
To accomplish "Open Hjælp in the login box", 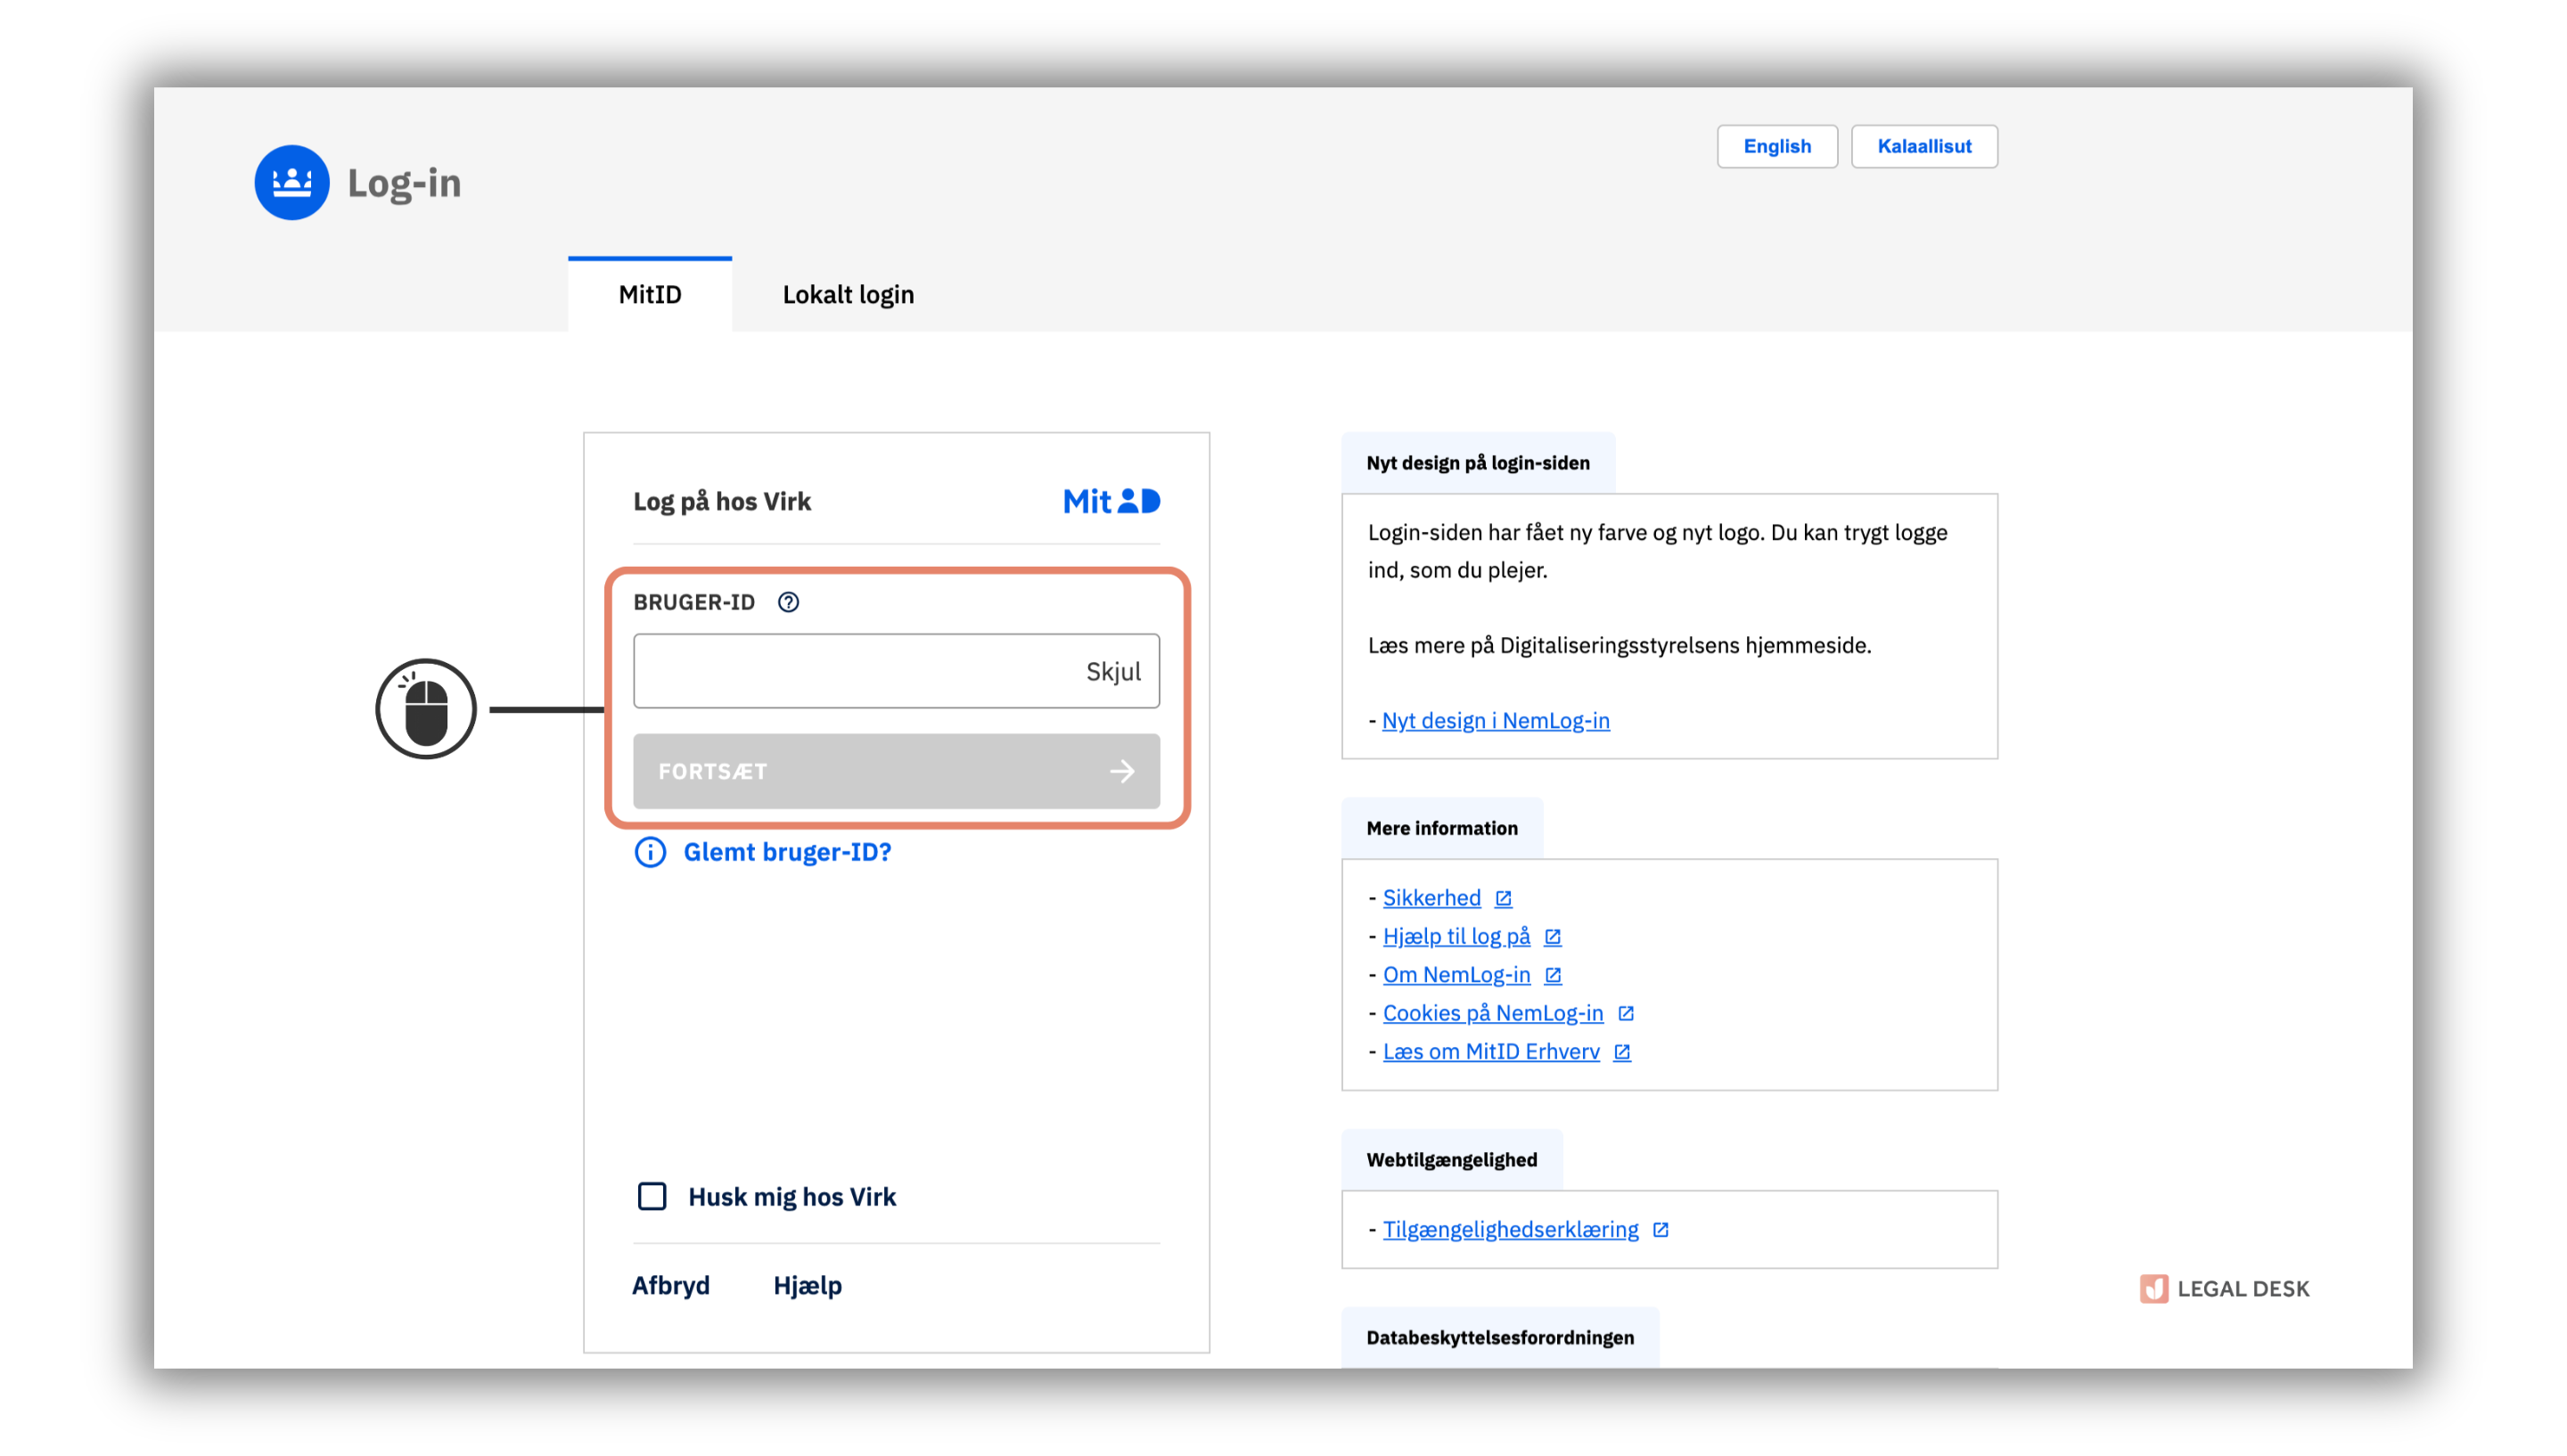I will [807, 1285].
